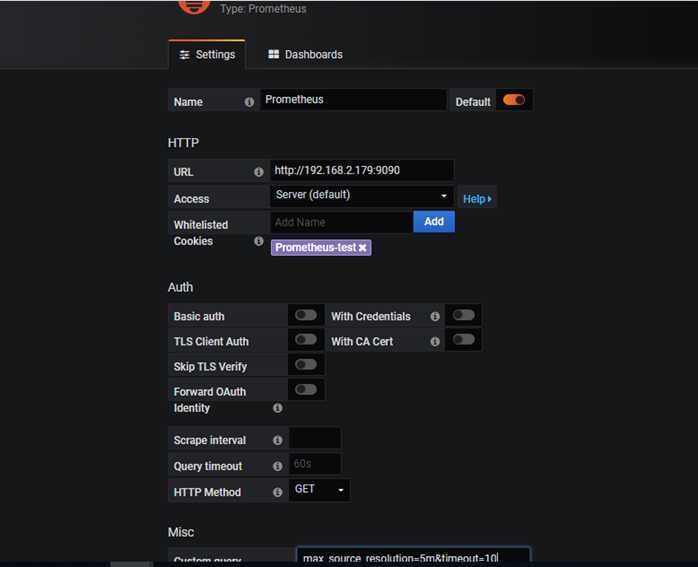Focus the Name input field

point(353,100)
